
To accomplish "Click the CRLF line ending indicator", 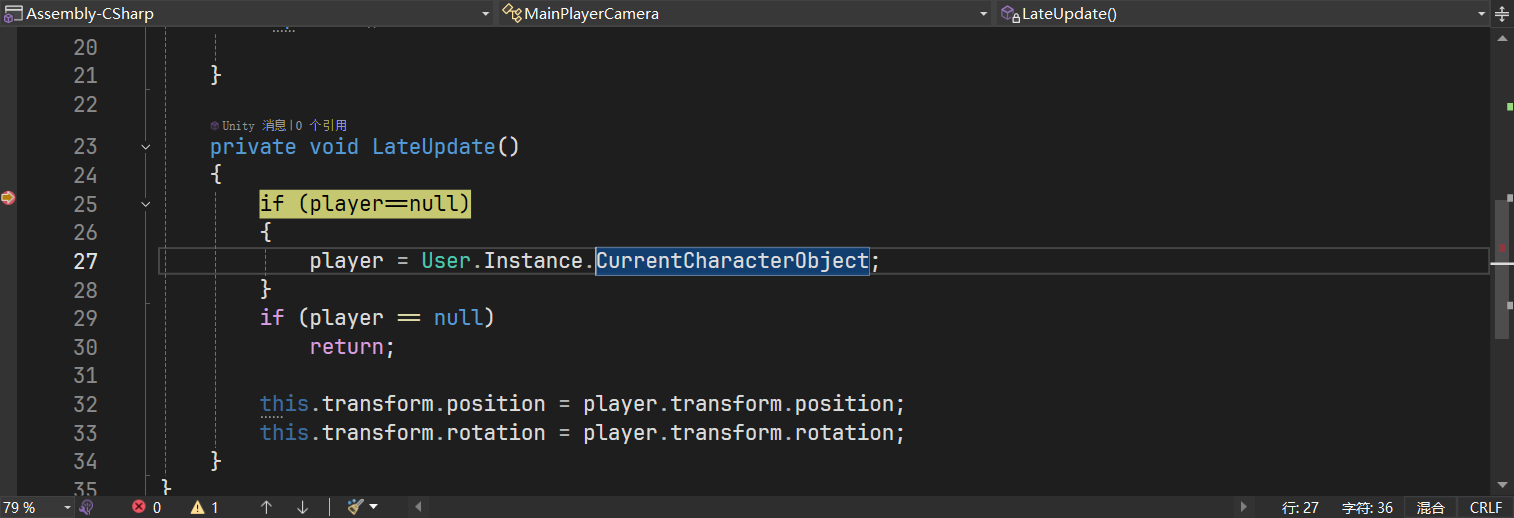I will coord(1485,507).
